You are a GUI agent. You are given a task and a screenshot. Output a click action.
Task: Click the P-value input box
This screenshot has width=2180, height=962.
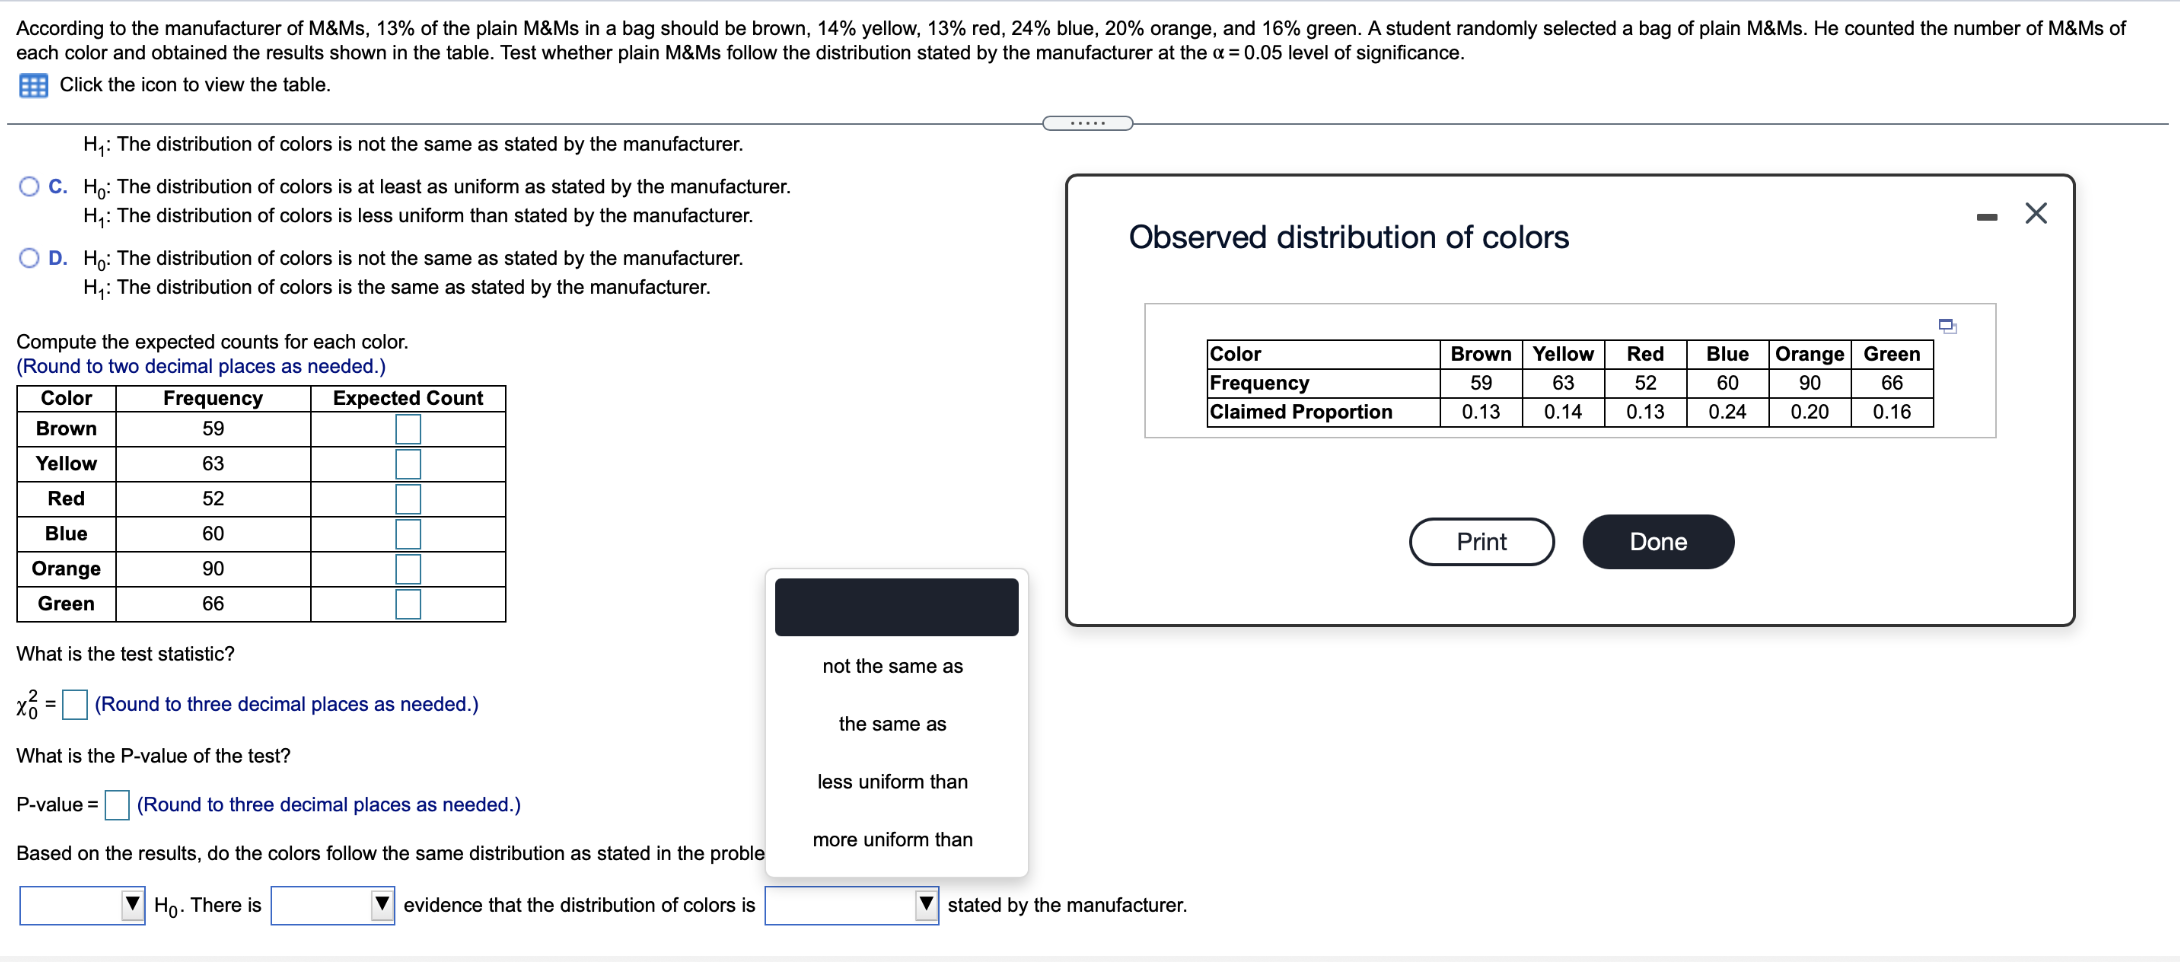click(x=117, y=805)
